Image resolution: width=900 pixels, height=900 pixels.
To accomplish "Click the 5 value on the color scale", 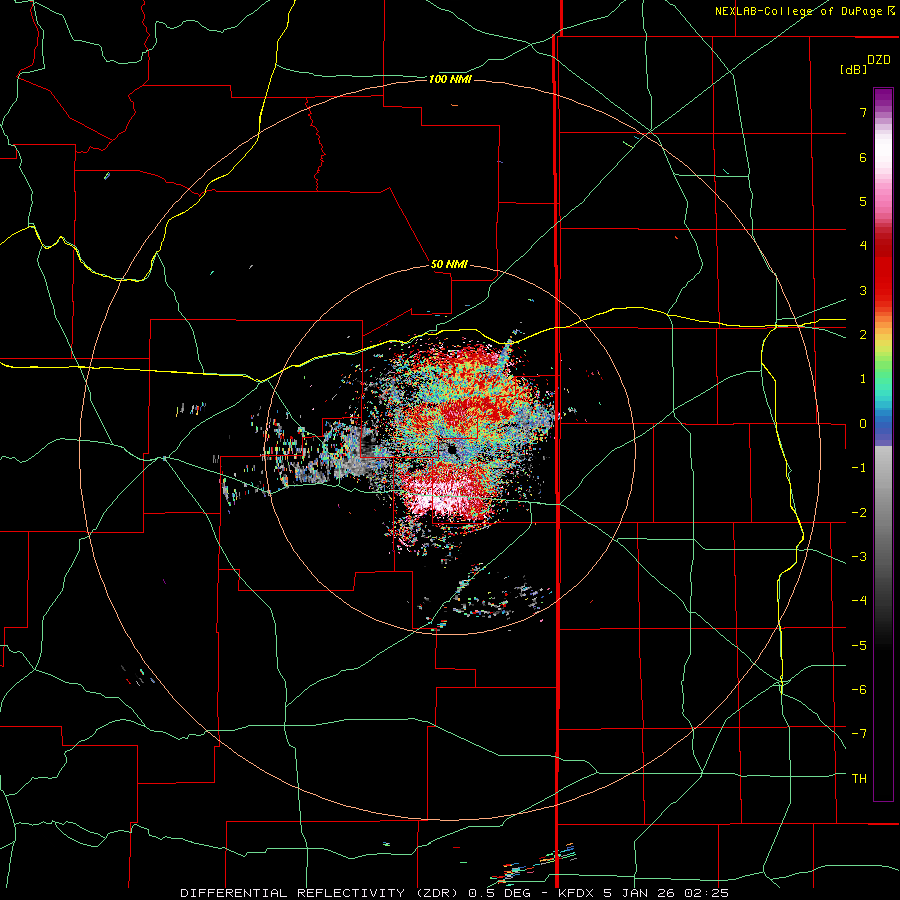I will pyautogui.click(x=863, y=201).
